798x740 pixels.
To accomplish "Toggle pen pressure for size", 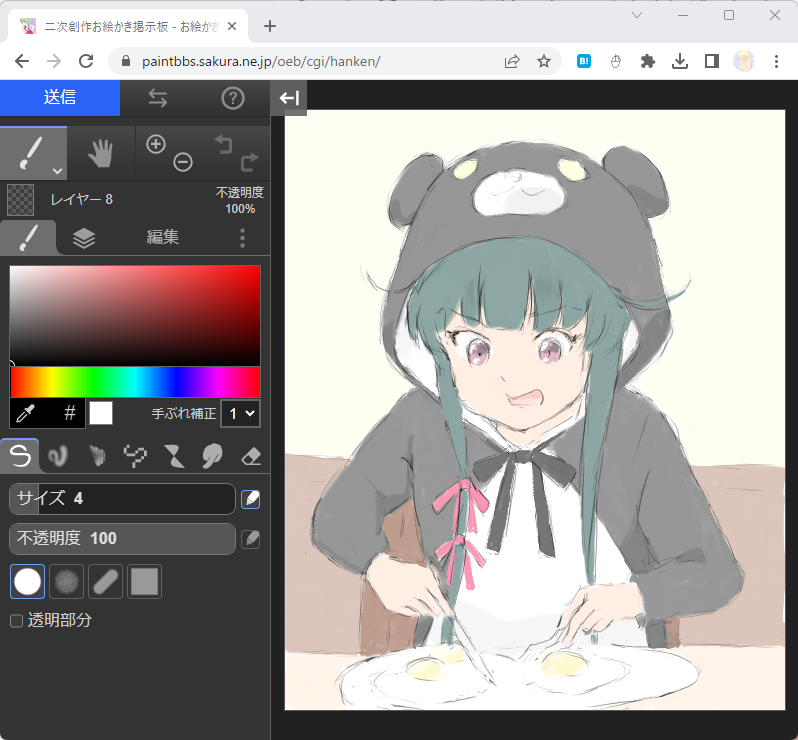I will point(250,499).
